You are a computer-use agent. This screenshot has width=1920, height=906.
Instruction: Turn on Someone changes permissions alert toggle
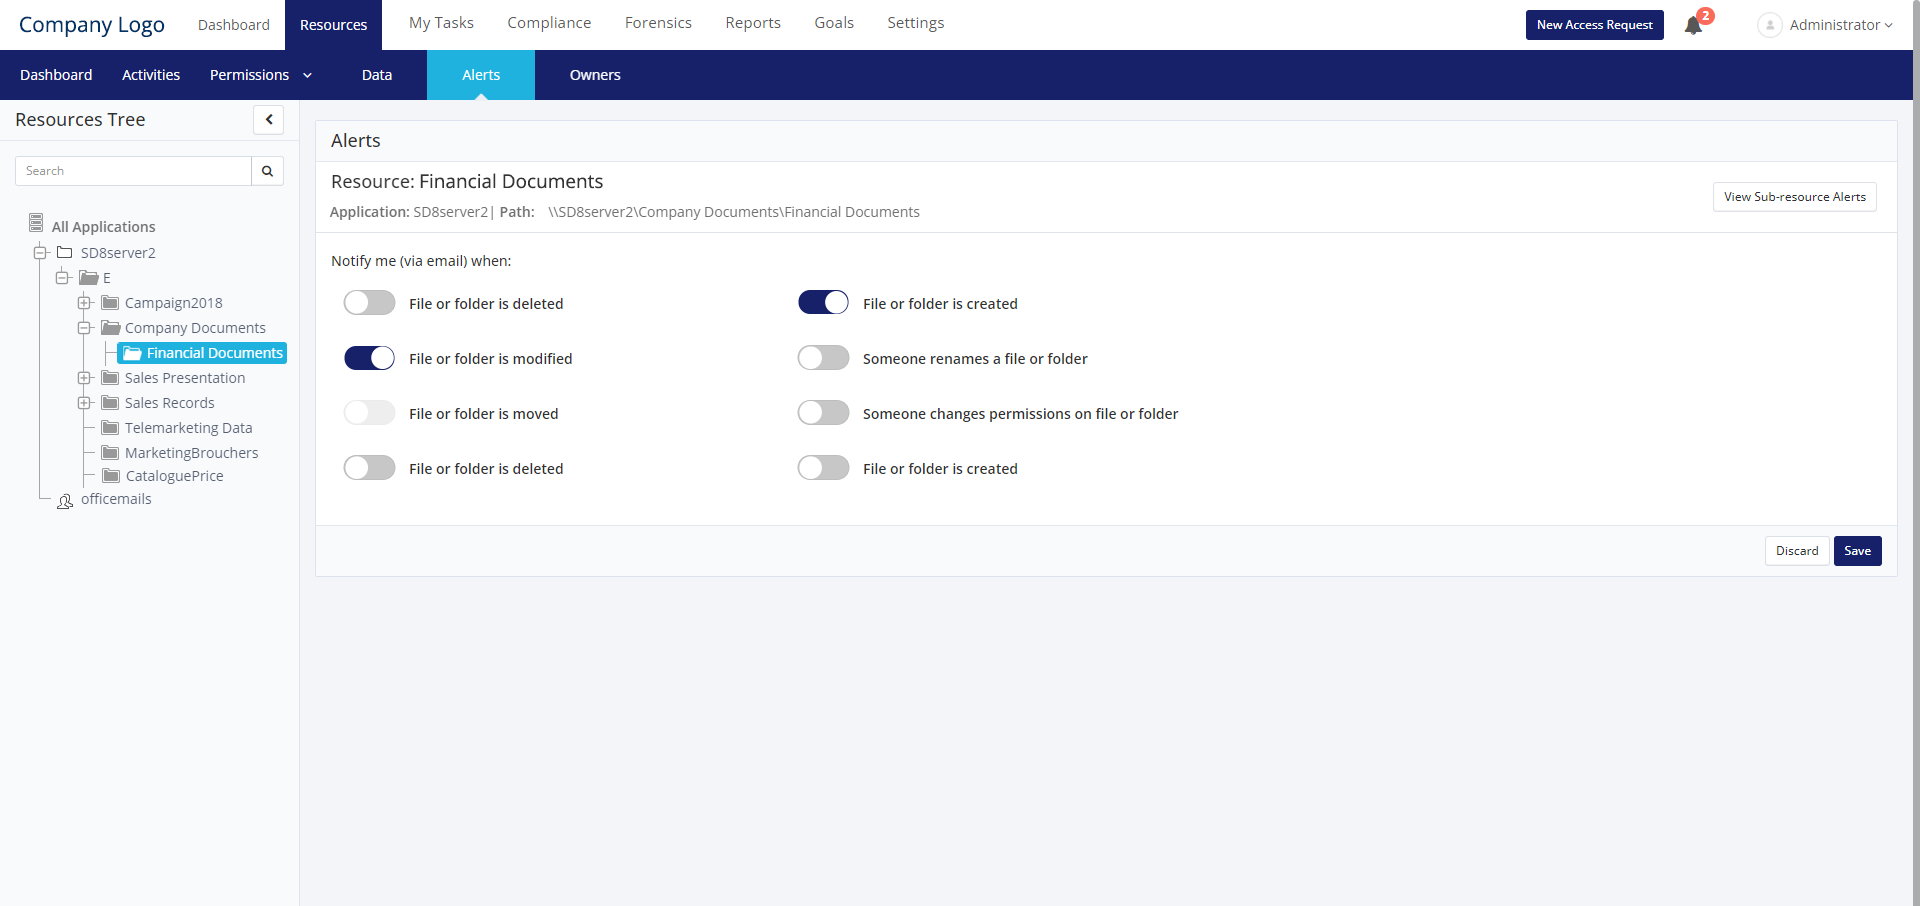tap(823, 413)
